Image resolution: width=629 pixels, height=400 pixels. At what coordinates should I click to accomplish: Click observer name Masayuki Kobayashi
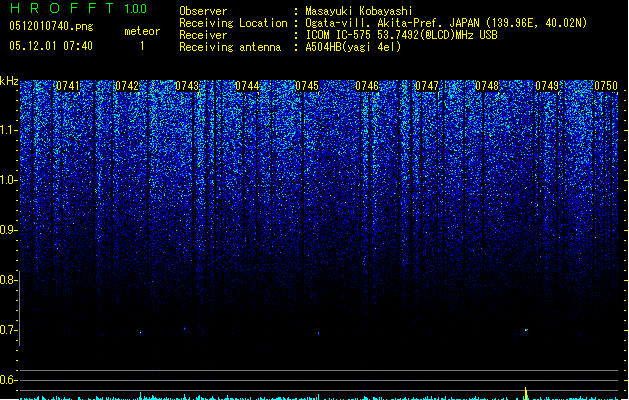359,11
